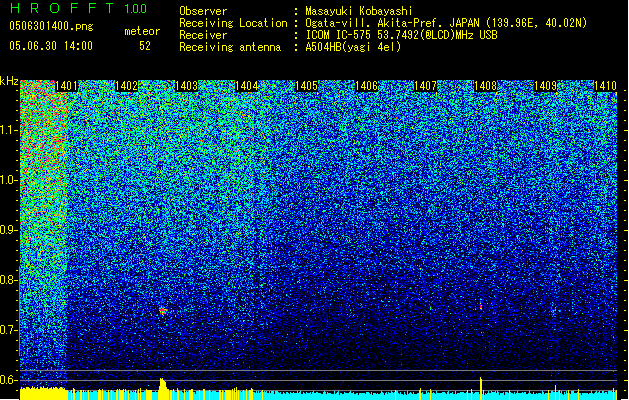Click the 1405 time marker
This screenshot has width=629, height=400.
(306, 86)
